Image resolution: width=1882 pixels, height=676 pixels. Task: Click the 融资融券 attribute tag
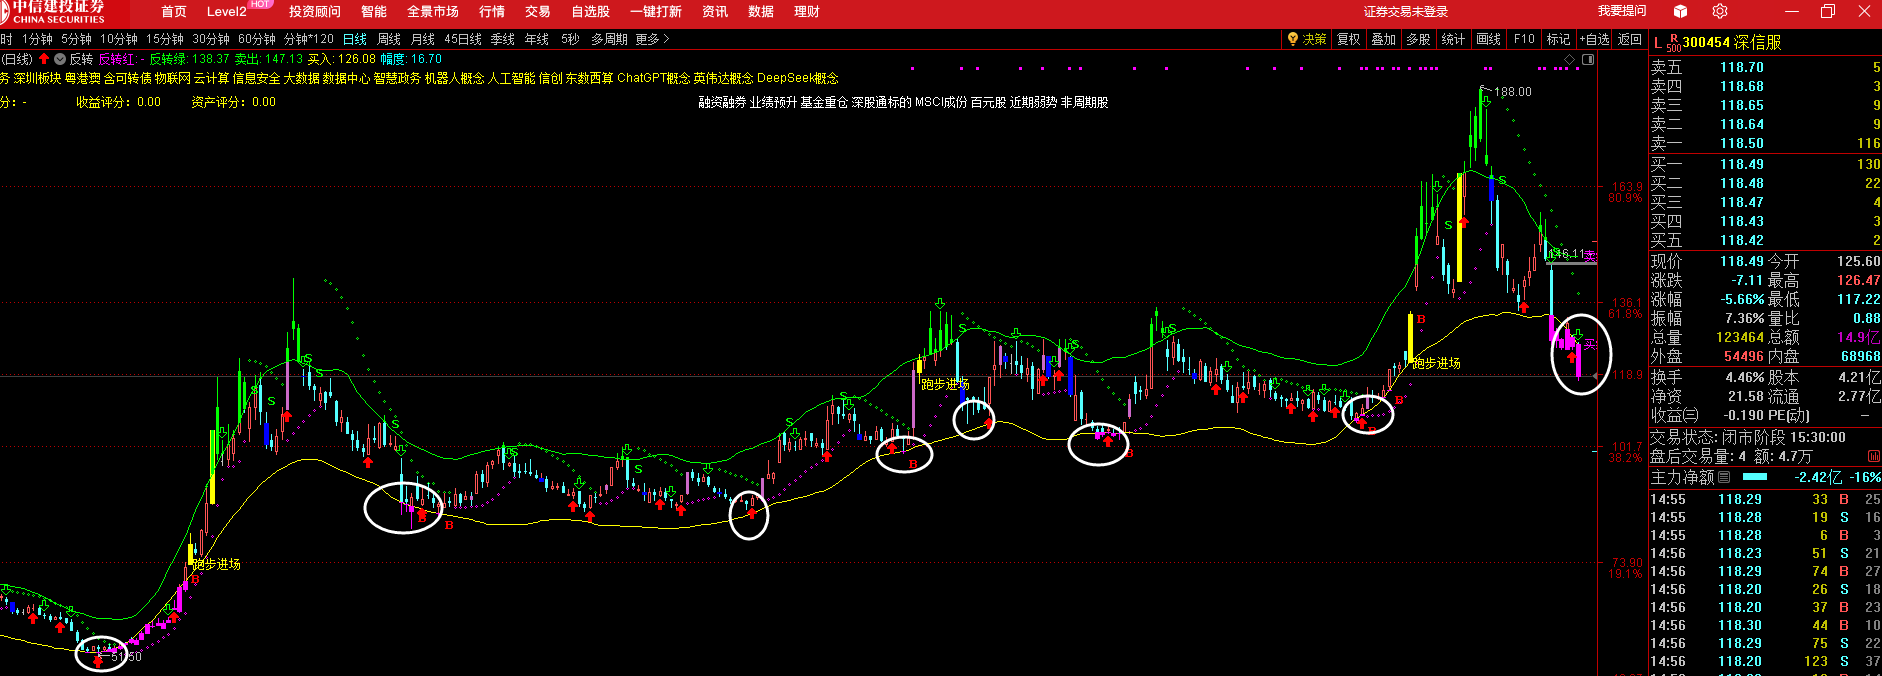[x=722, y=102]
